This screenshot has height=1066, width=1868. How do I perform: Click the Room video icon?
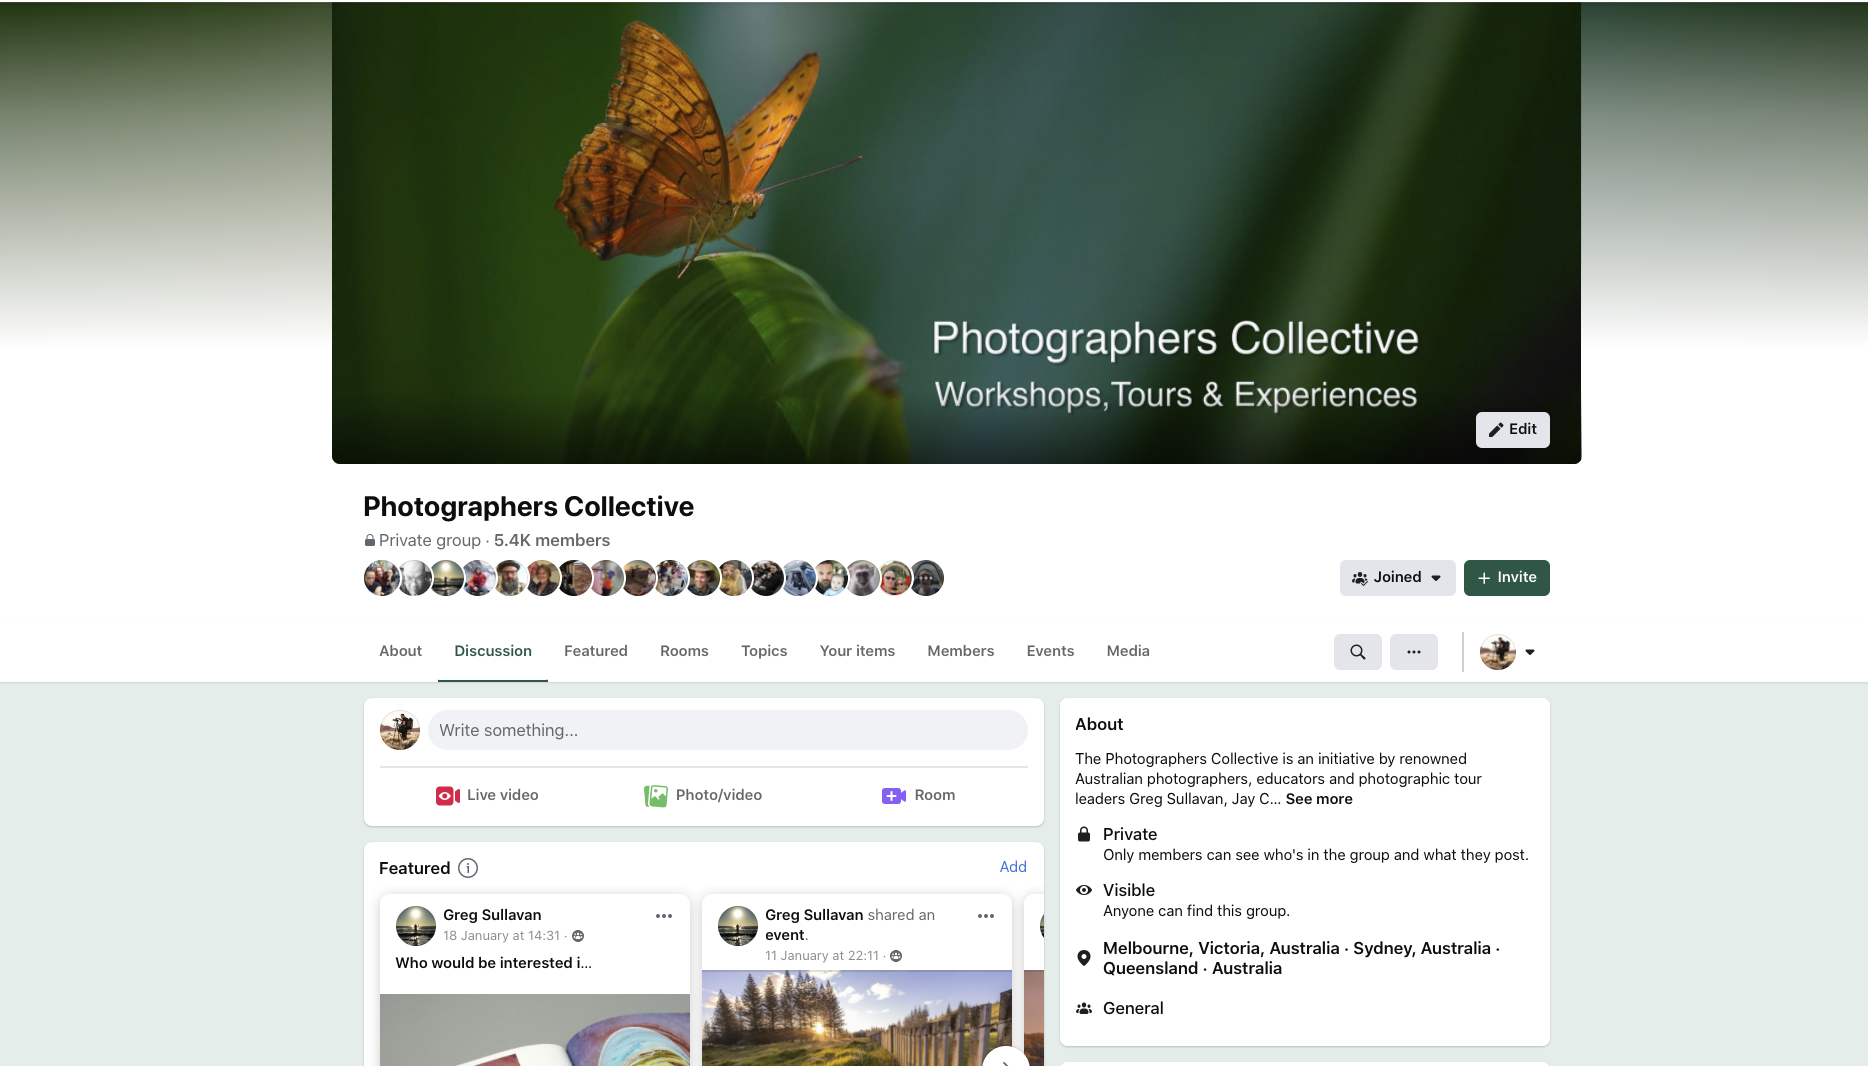[893, 796]
